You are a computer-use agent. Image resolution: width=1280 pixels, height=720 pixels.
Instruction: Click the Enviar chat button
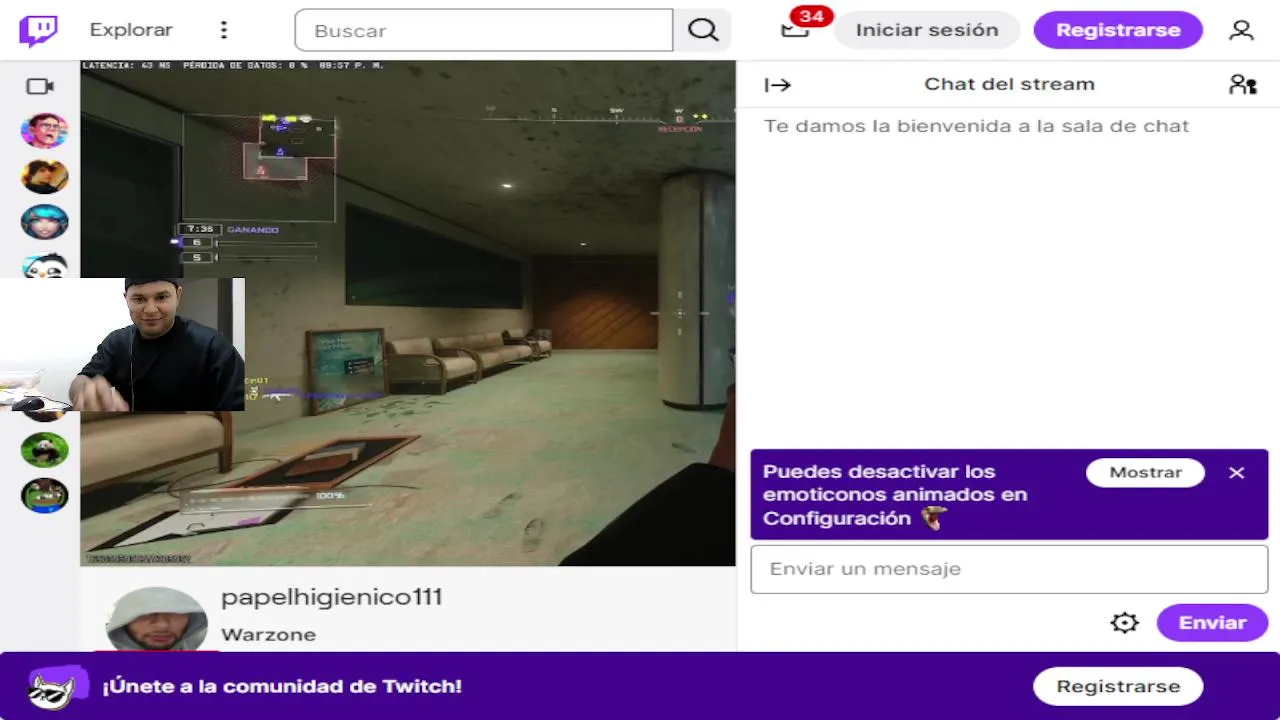1212,623
